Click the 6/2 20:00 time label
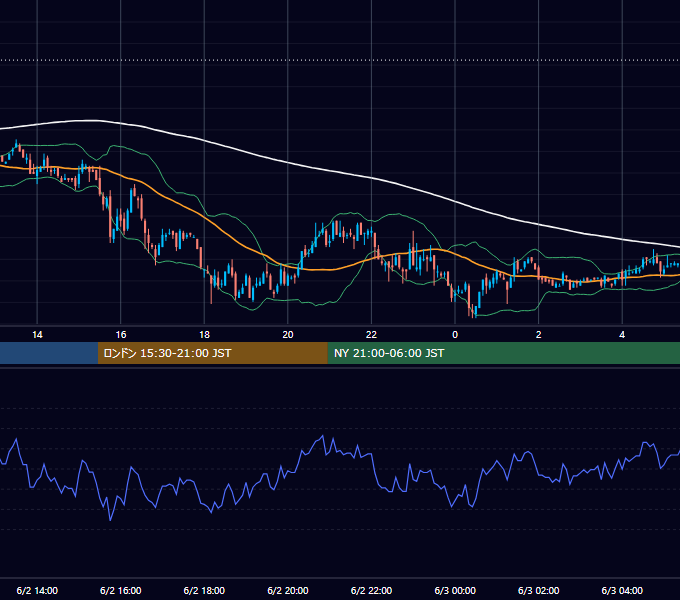680x600 pixels. pos(288,590)
